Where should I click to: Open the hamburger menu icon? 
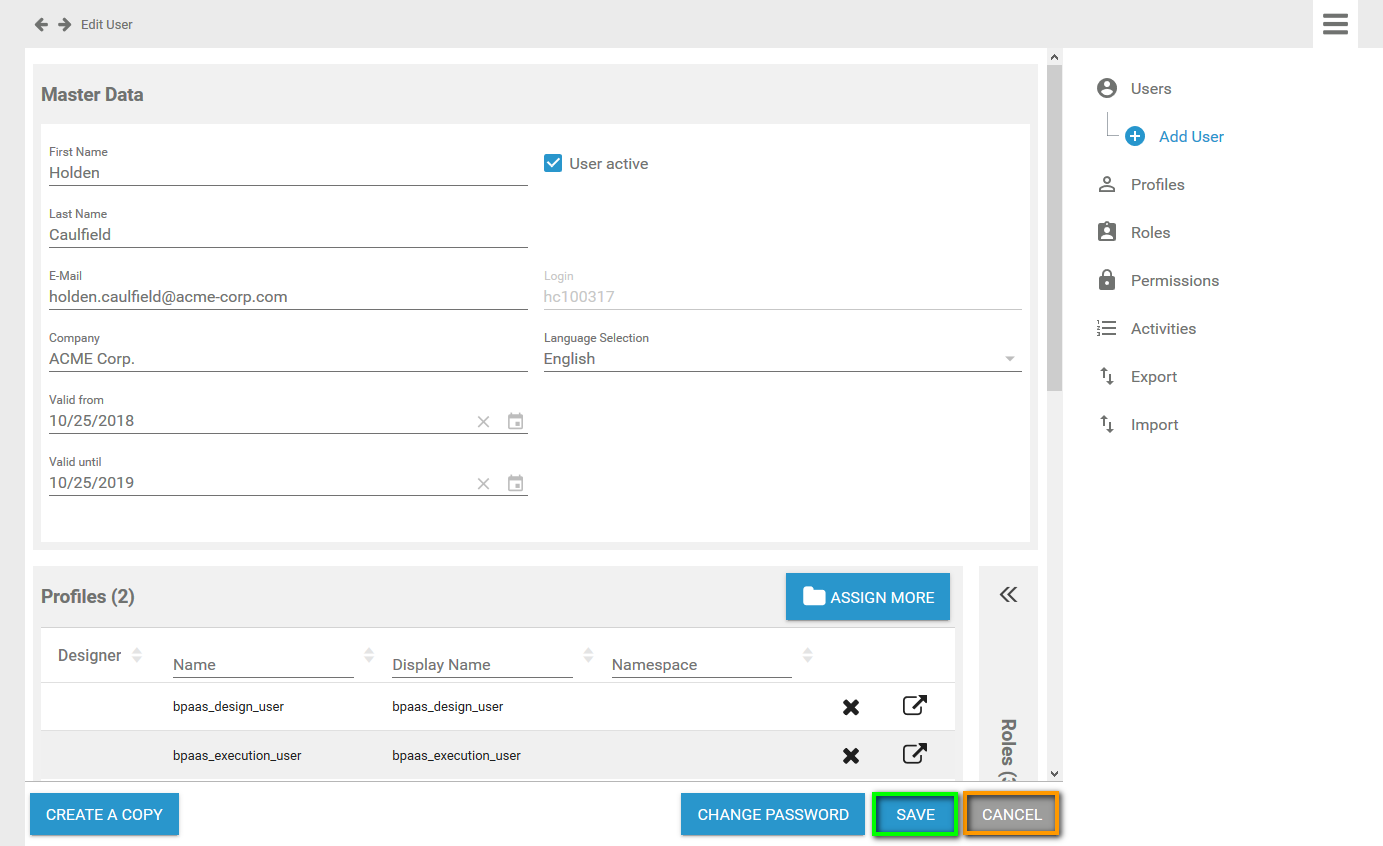[1335, 24]
